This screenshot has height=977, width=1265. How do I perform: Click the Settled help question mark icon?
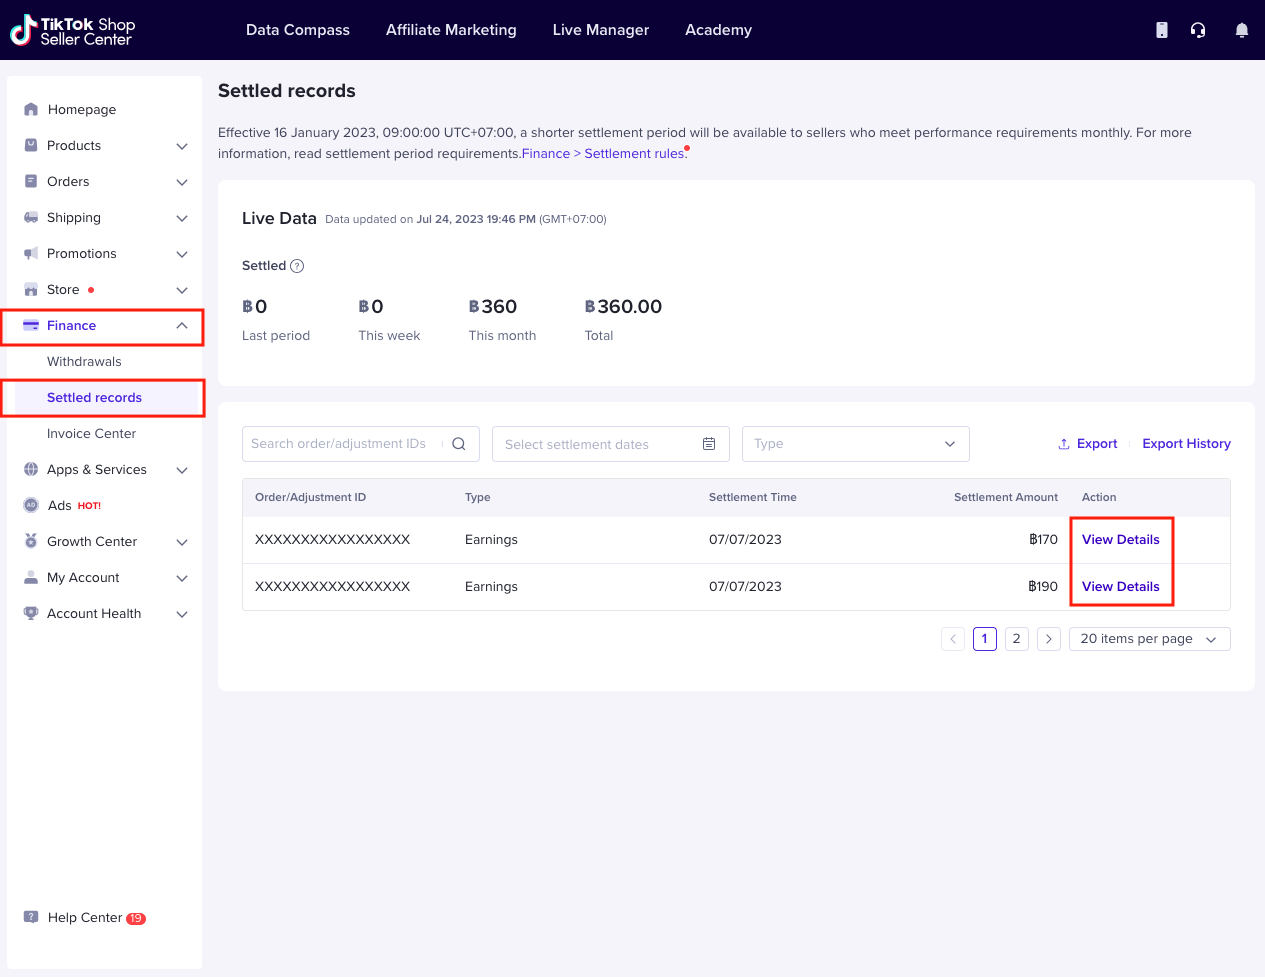(x=297, y=266)
